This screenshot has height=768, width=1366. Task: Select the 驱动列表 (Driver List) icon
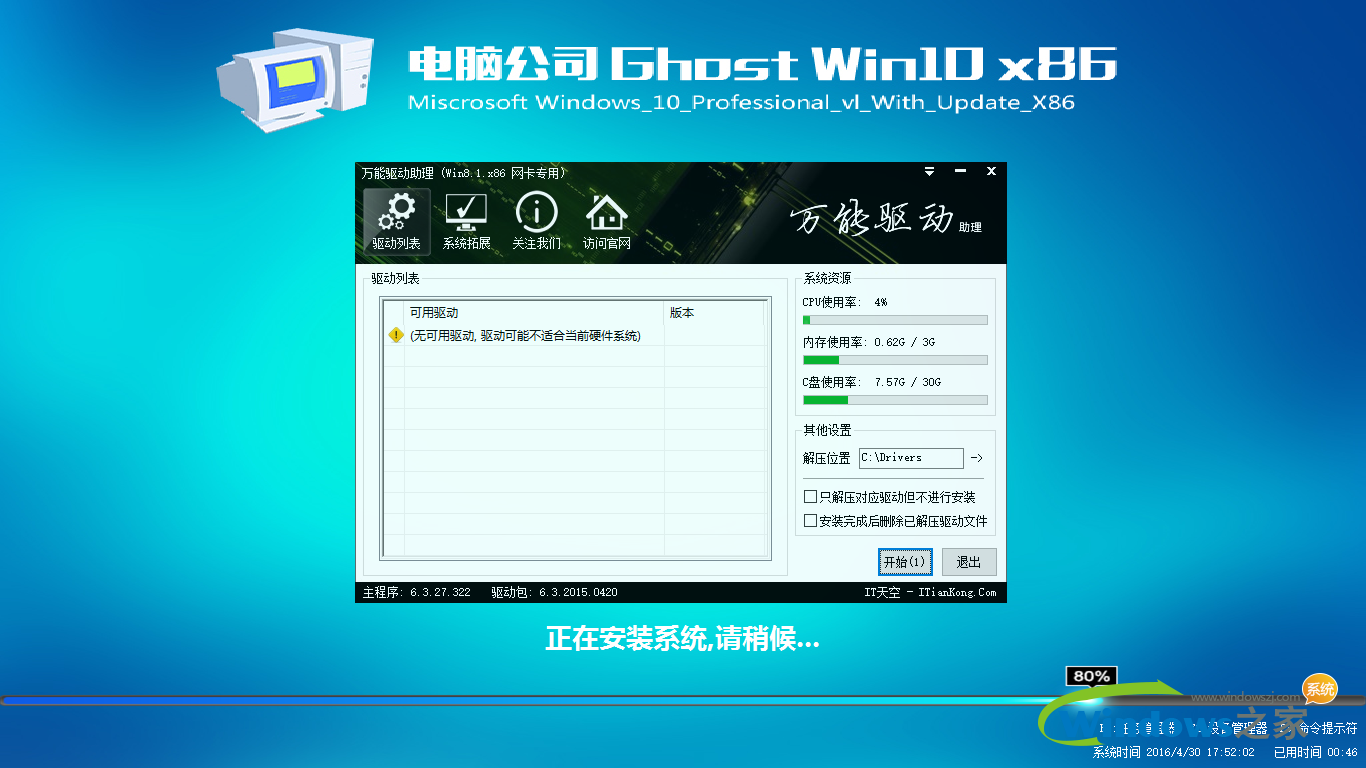(x=395, y=219)
